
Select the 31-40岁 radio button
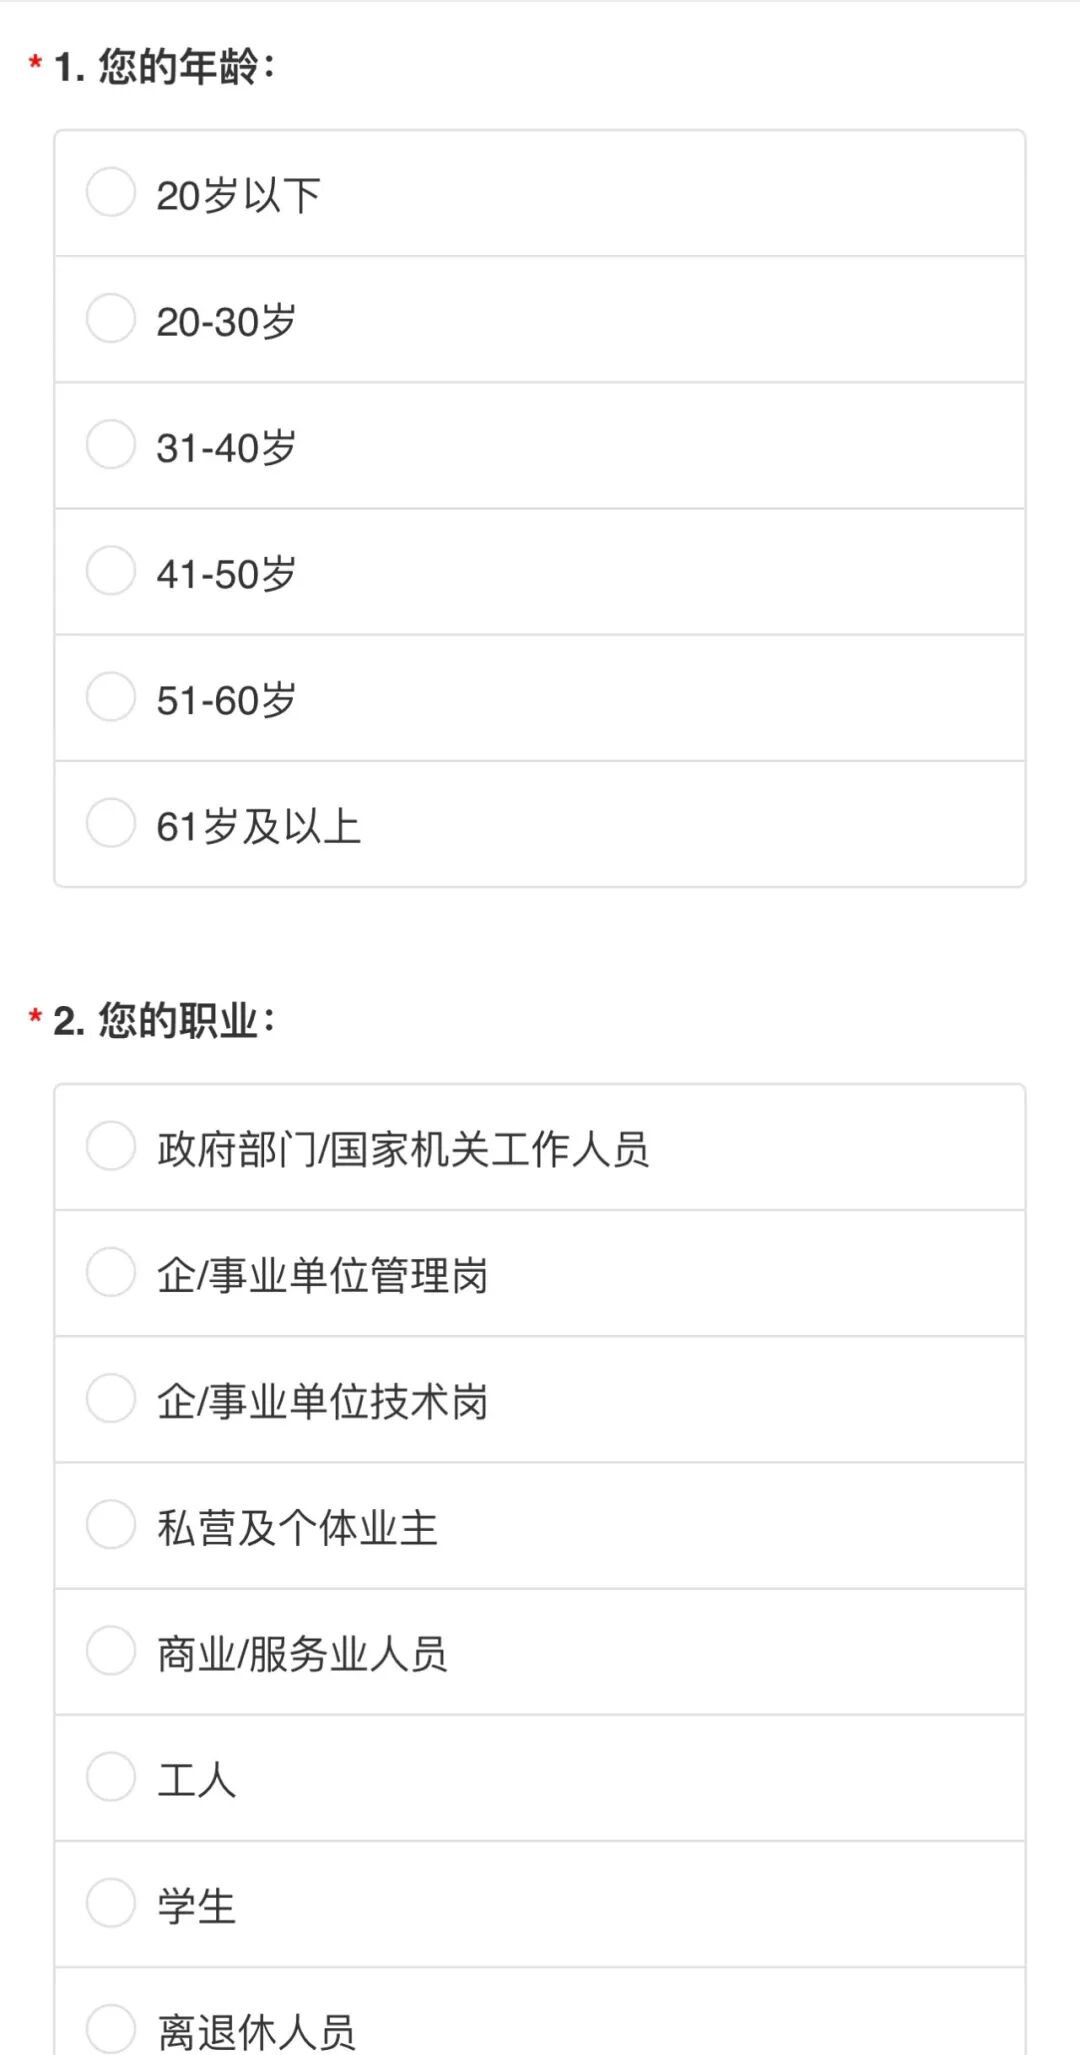(x=111, y=444)
